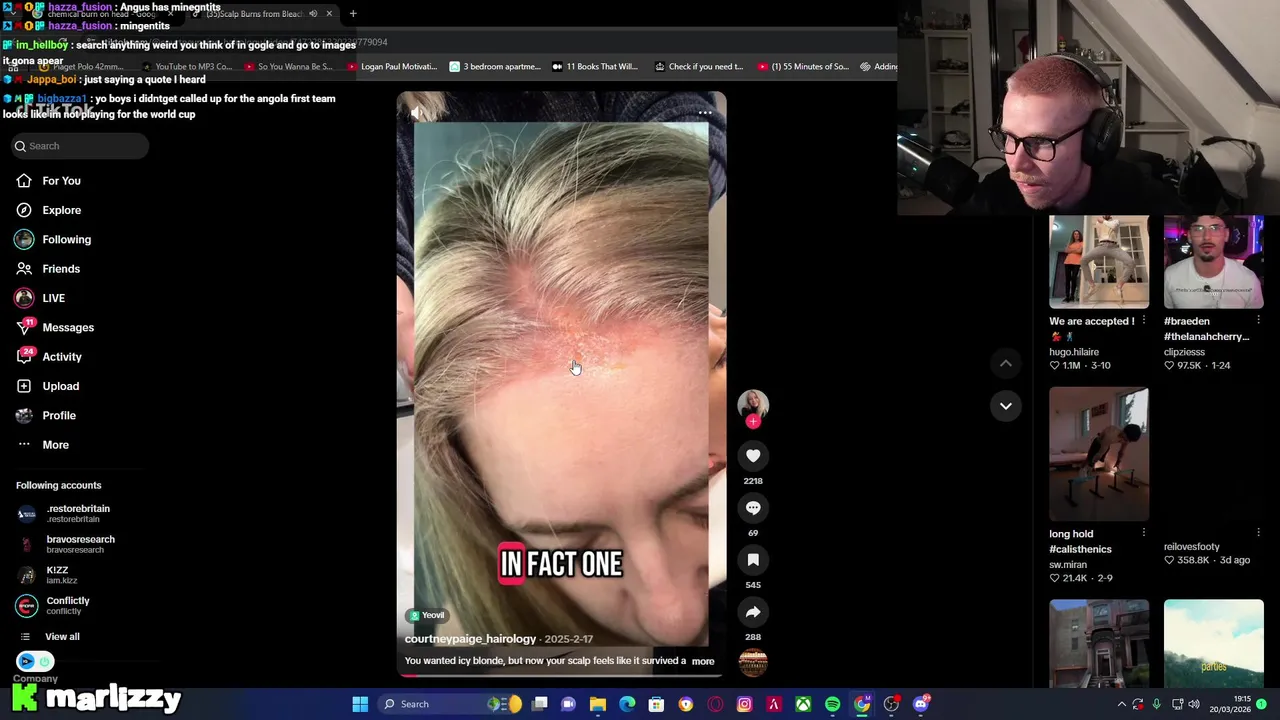The image size is (1280, 720).
Task: Click the TikTok search field
Action: coord(80,146)
